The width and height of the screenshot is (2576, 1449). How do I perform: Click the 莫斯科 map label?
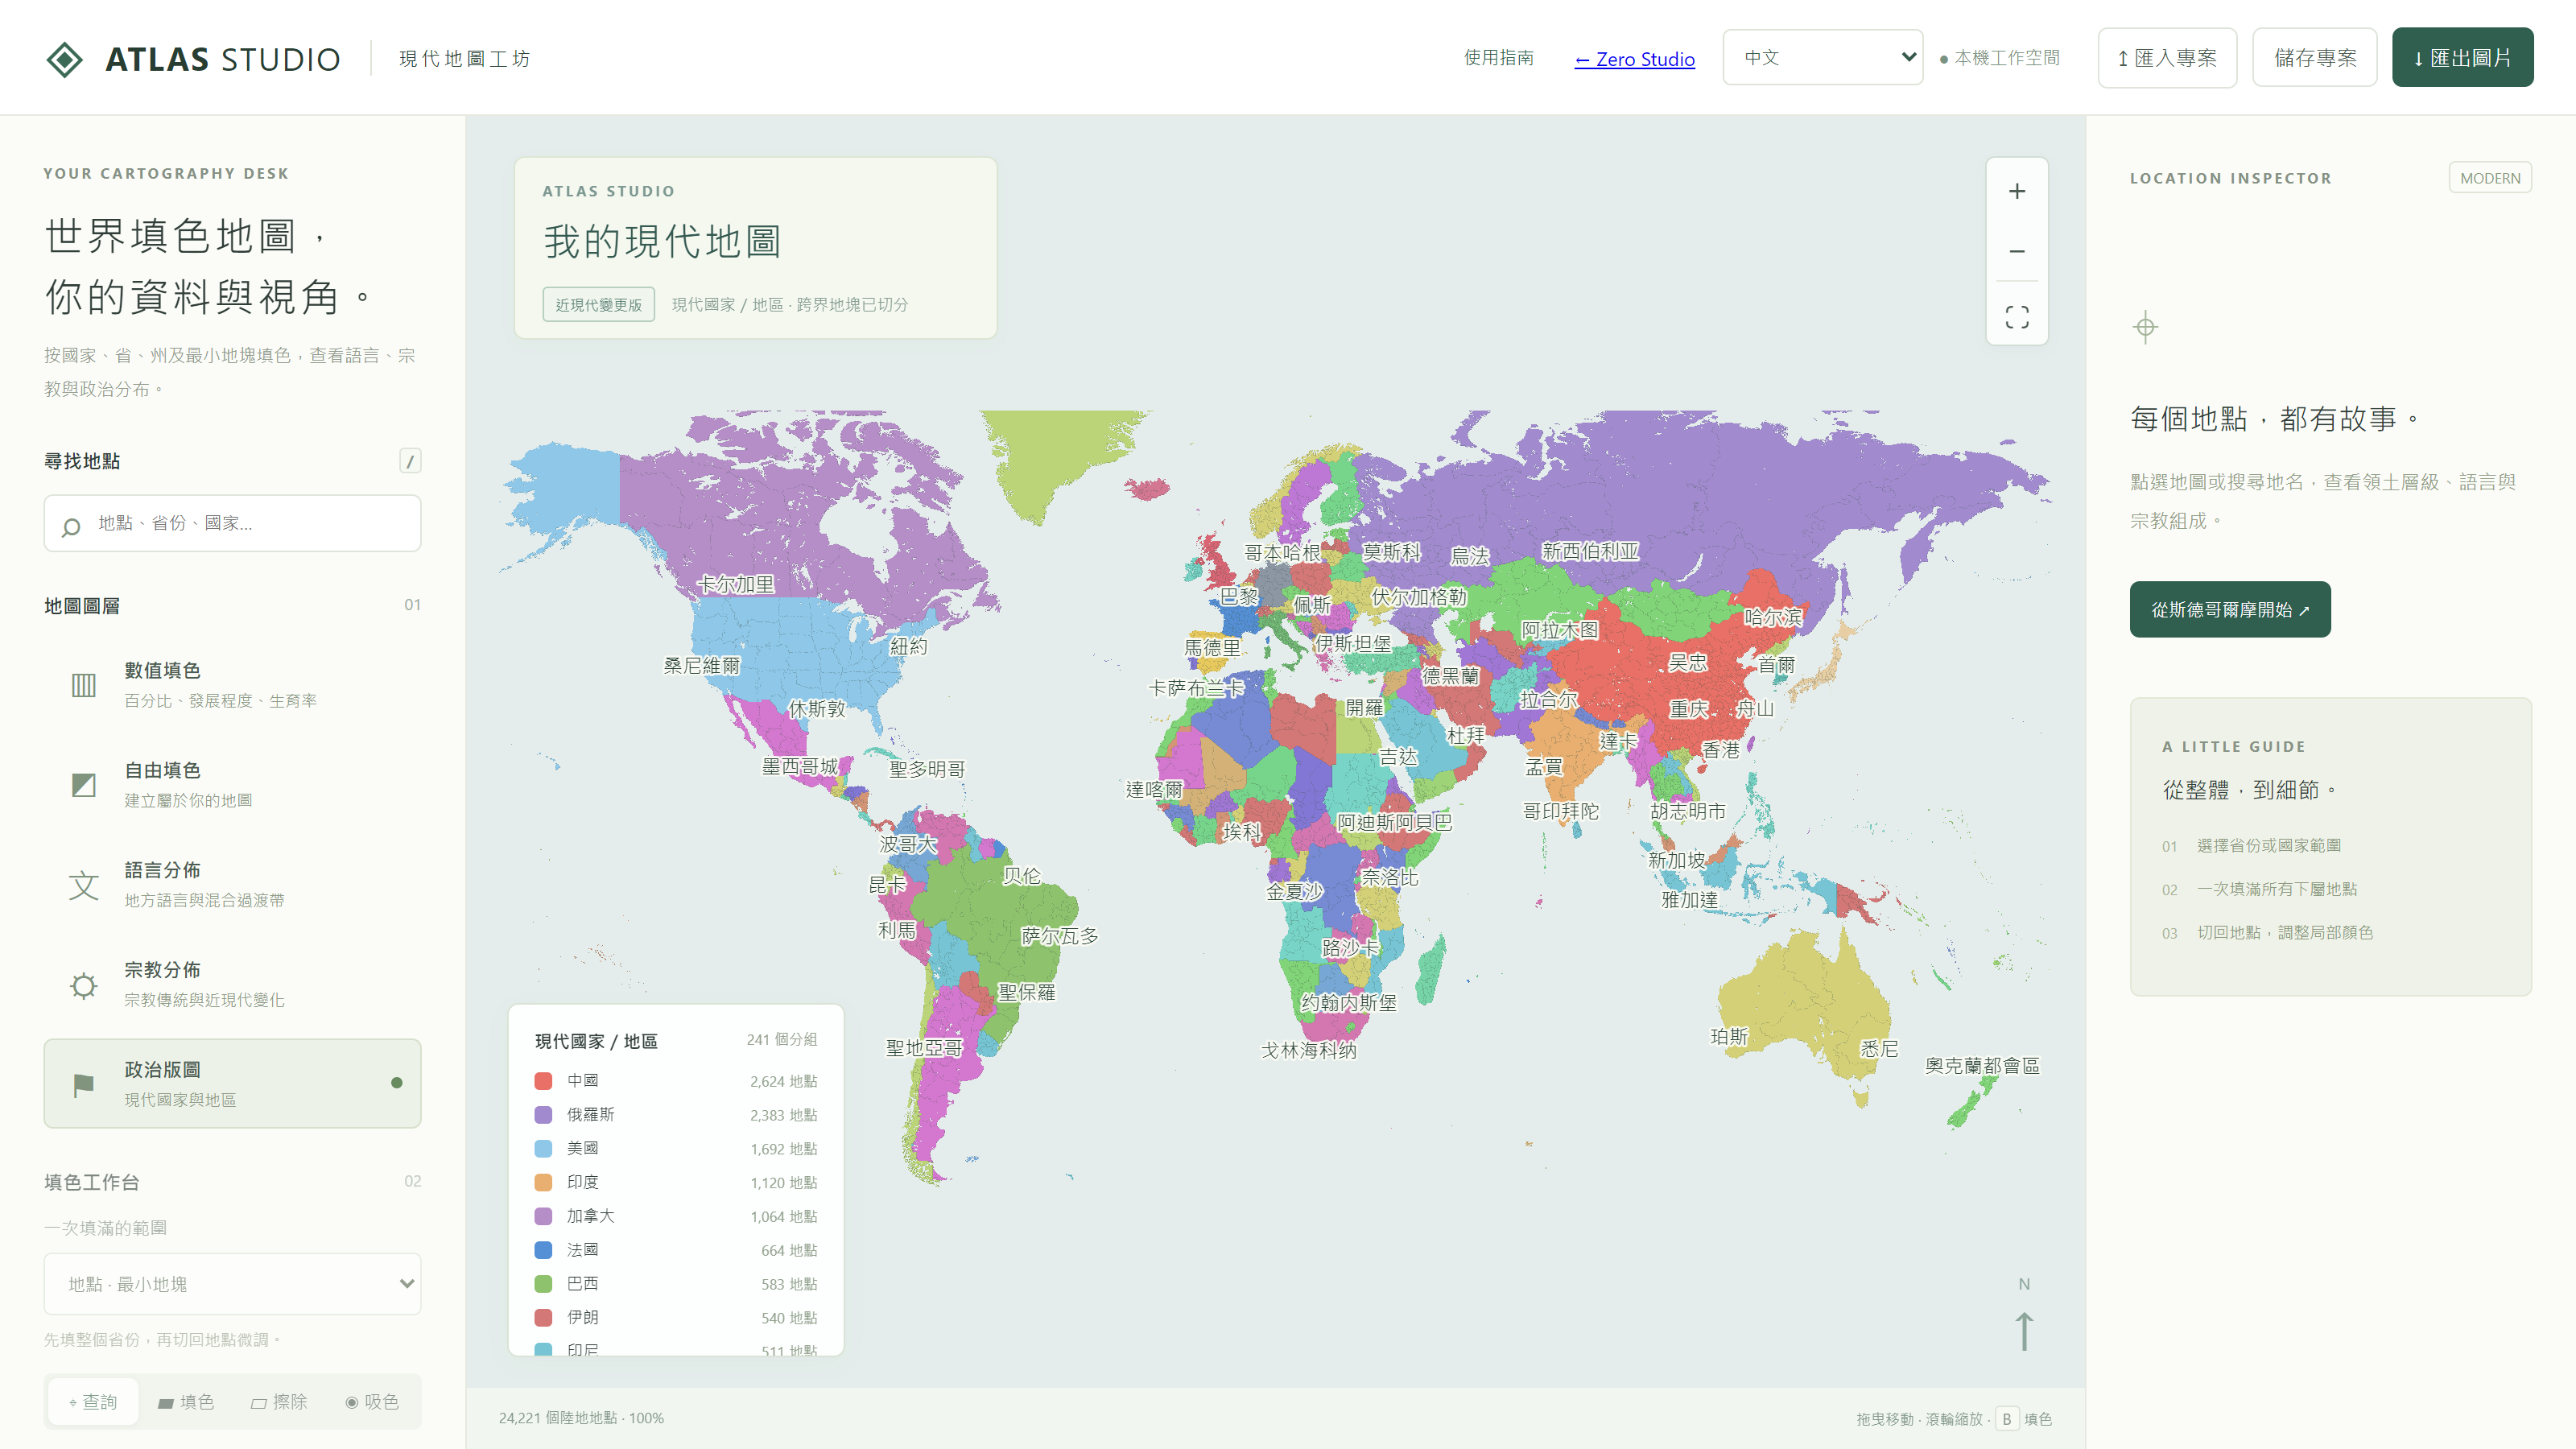click(x=1391, y=552)
